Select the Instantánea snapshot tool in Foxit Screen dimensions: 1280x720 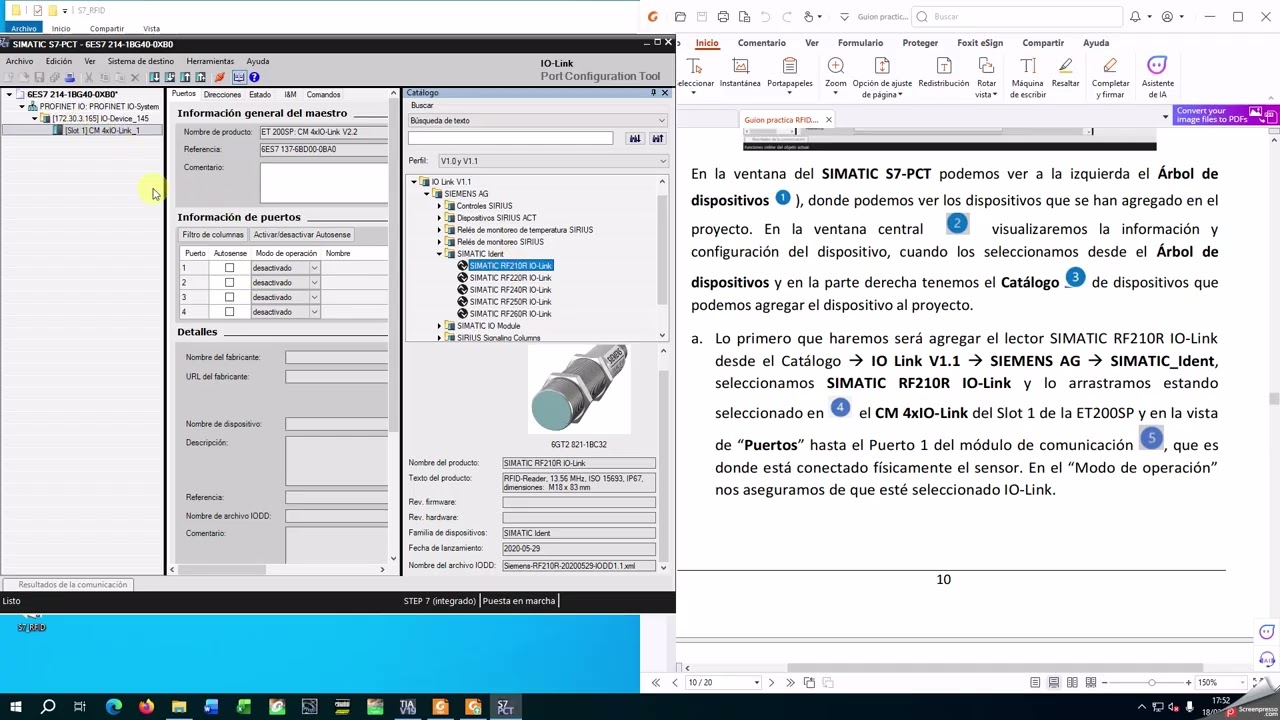click(740, 73)
